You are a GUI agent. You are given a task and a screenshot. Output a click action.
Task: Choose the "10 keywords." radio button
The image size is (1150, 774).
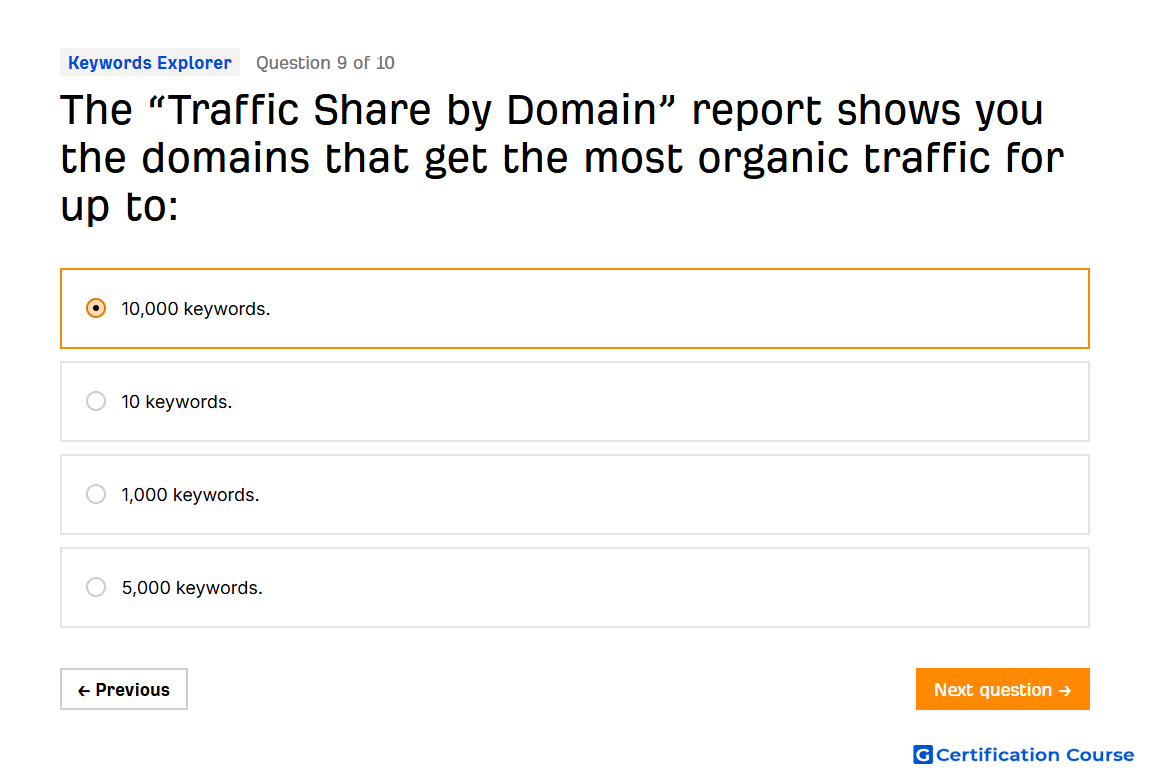click(95, 401)
